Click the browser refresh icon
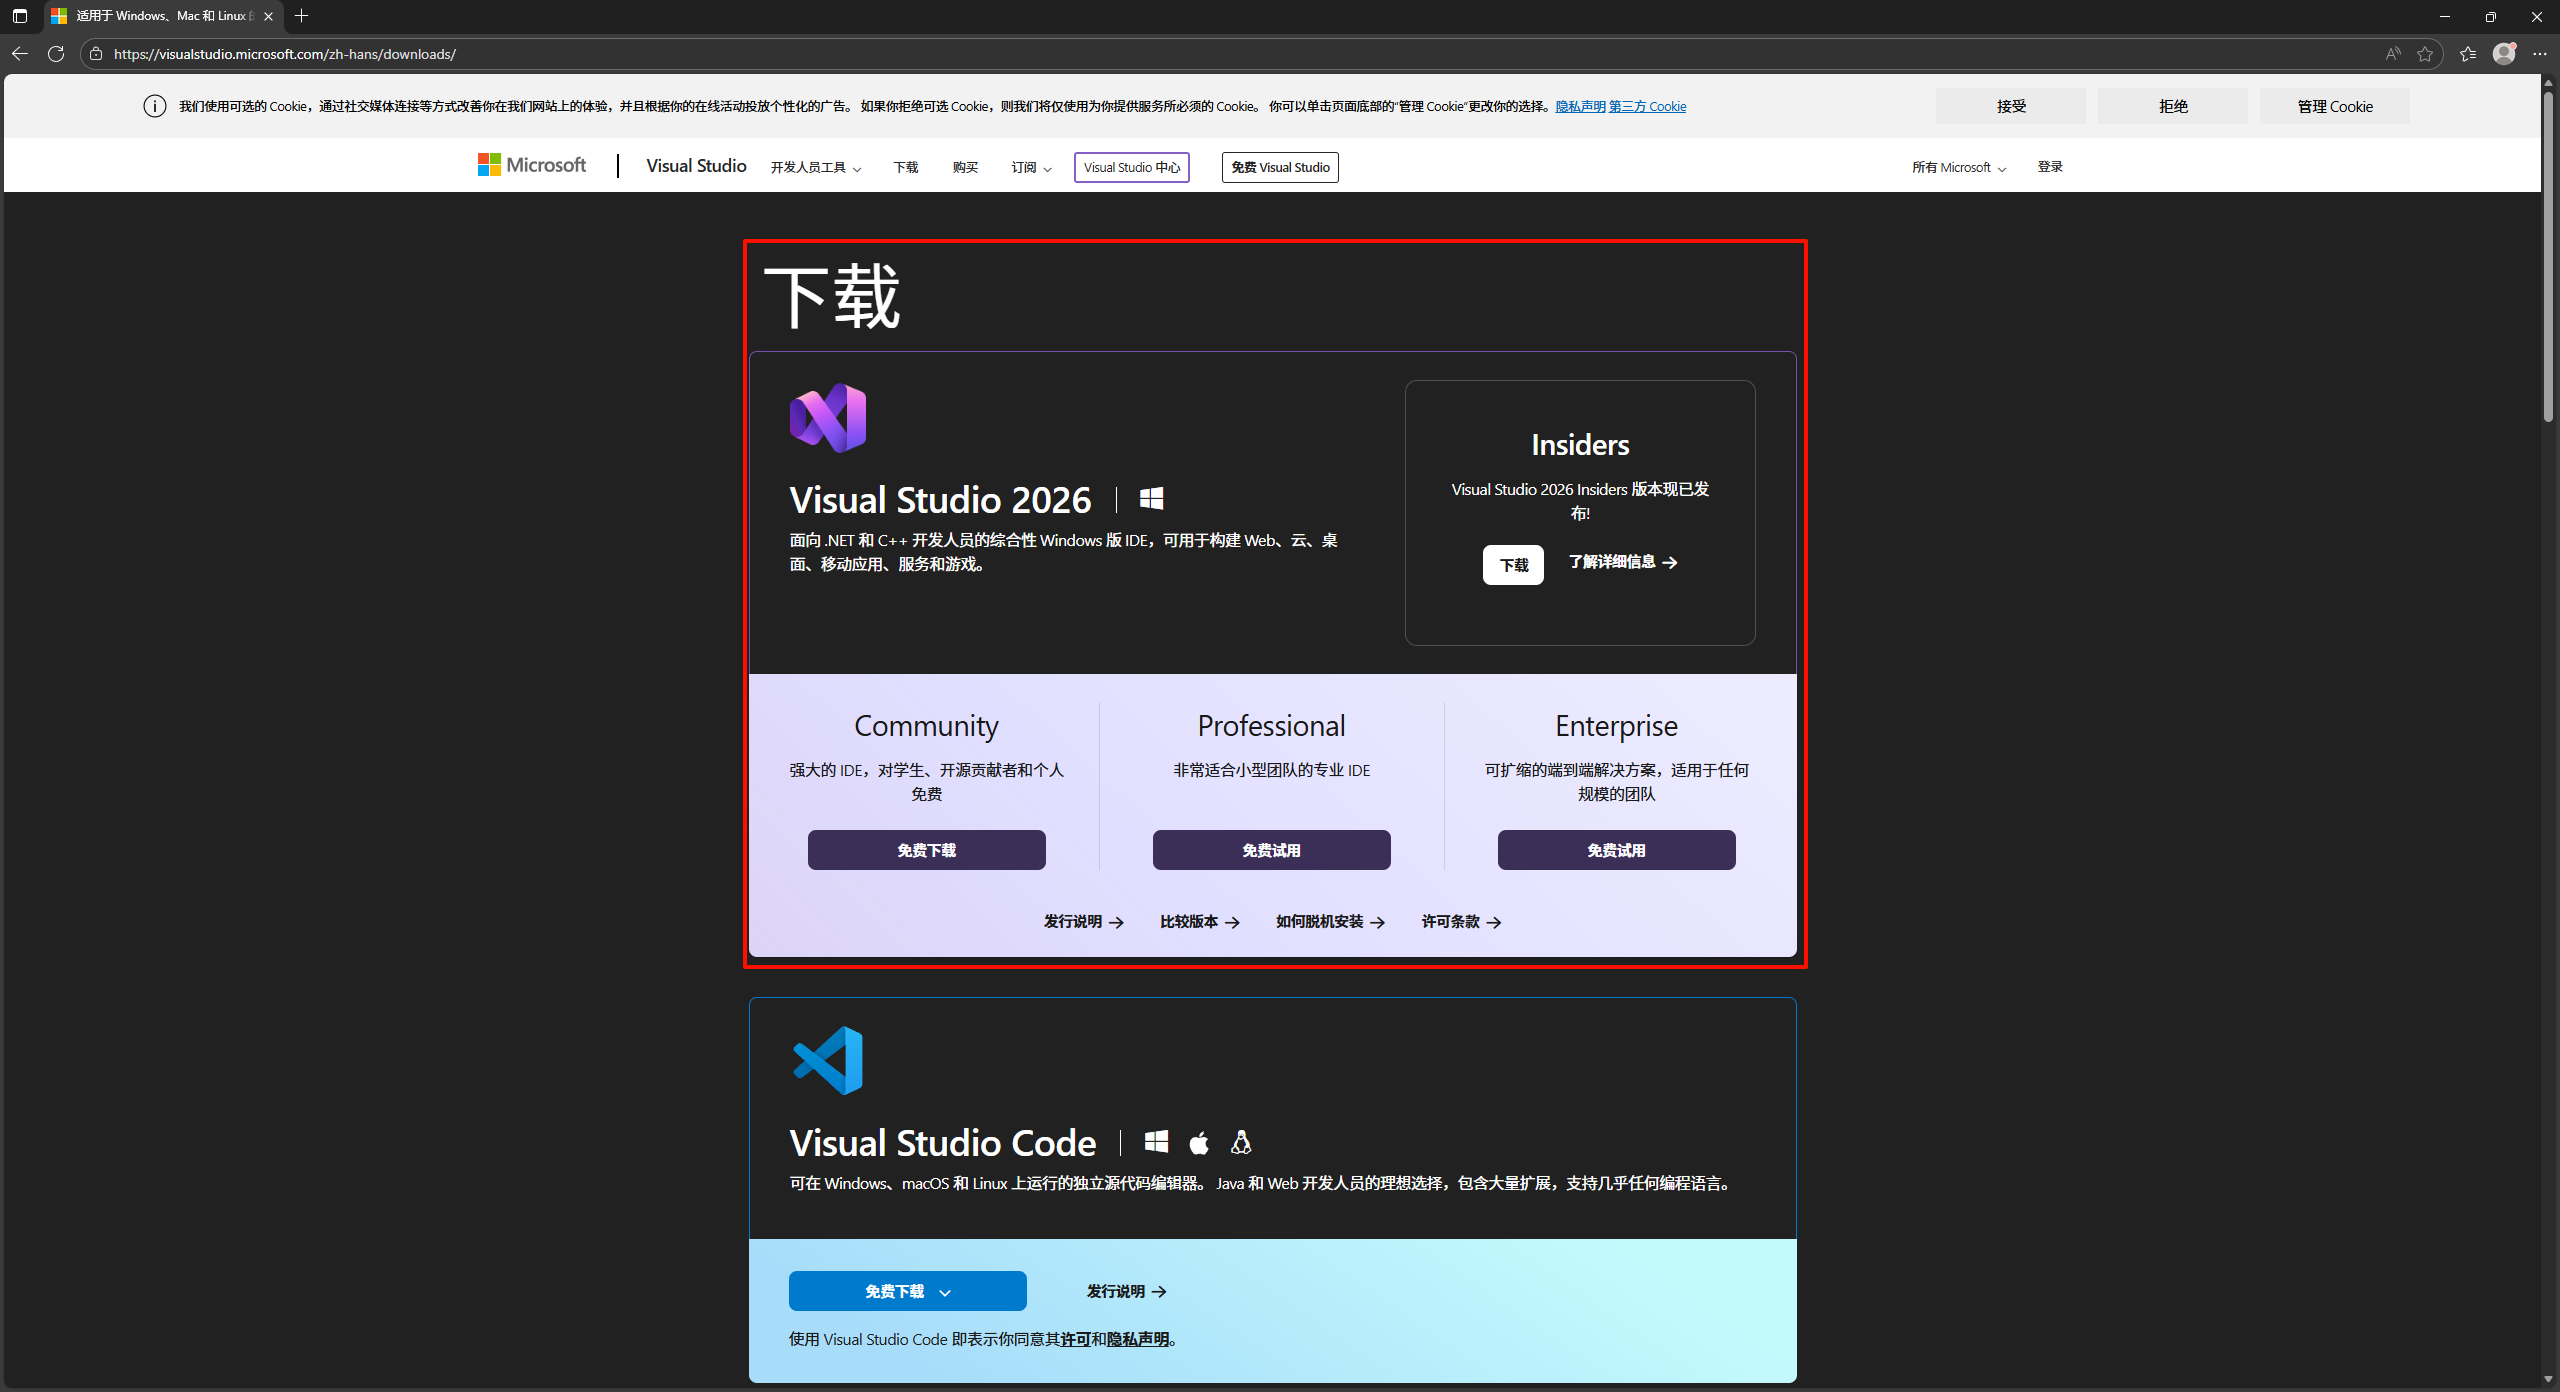2560x1392 pixels. tap(56, 54)
